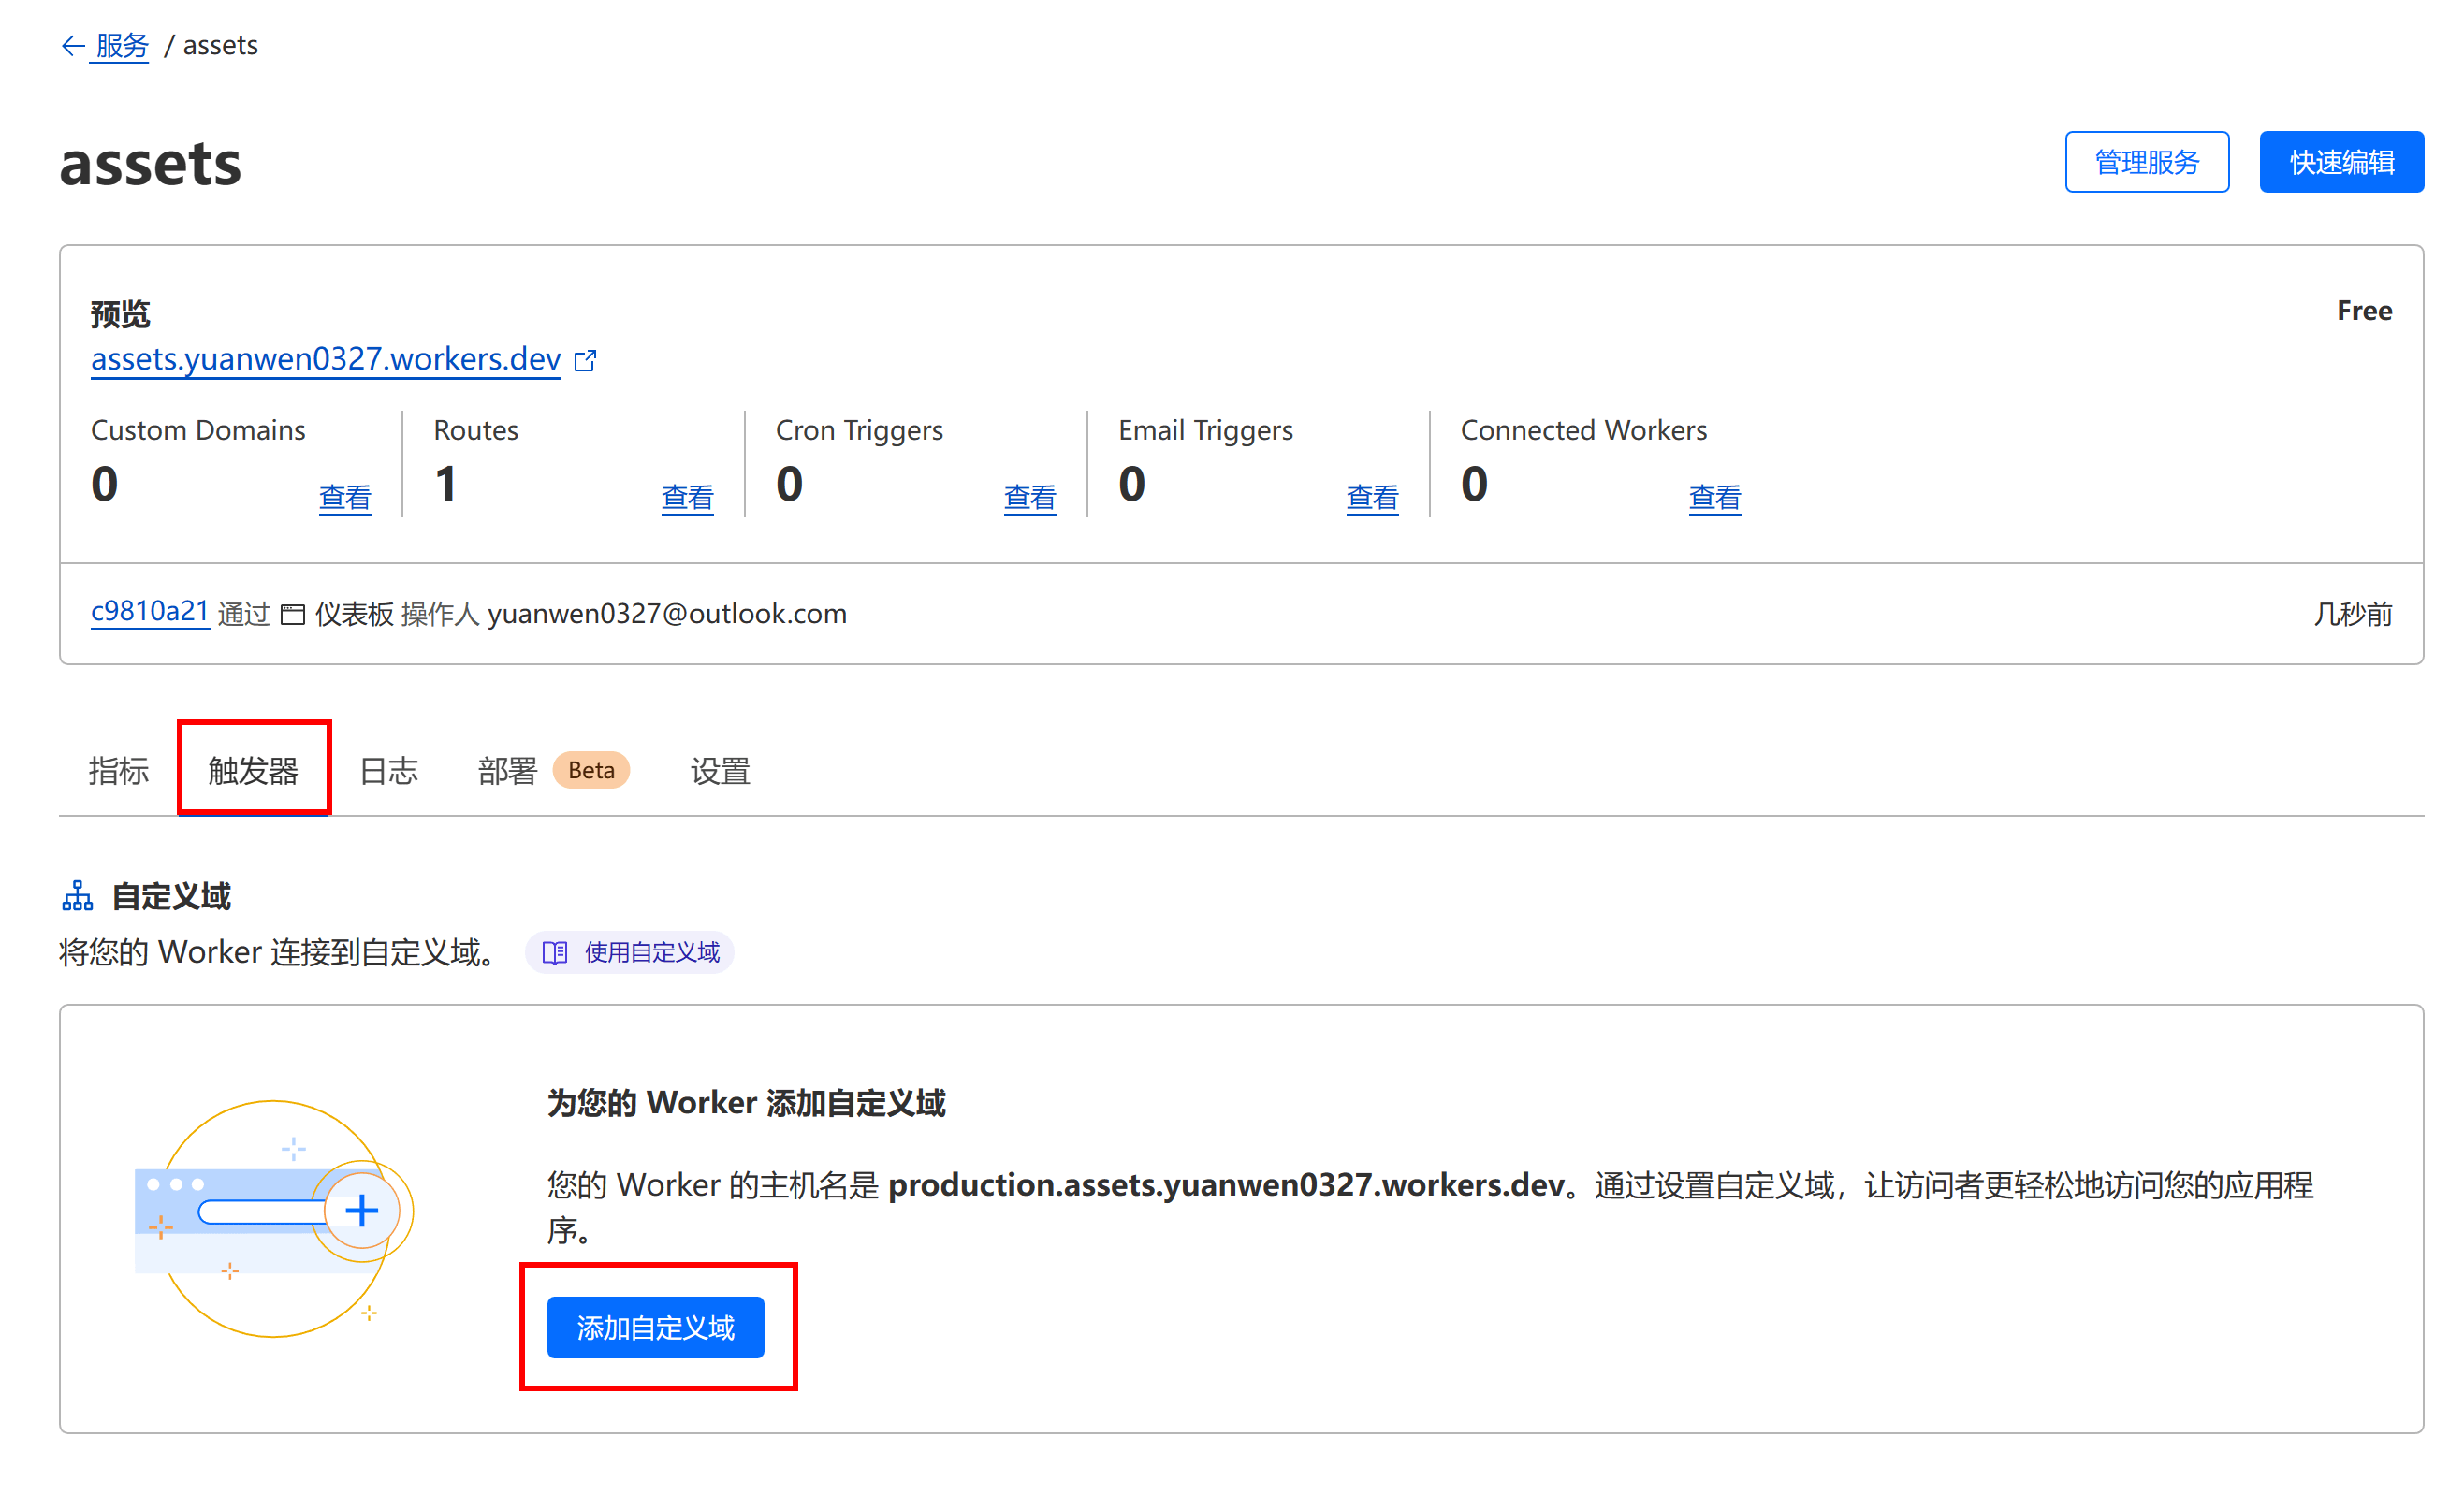Click 查看 under Connected Workers

[x=1714, y=497]
